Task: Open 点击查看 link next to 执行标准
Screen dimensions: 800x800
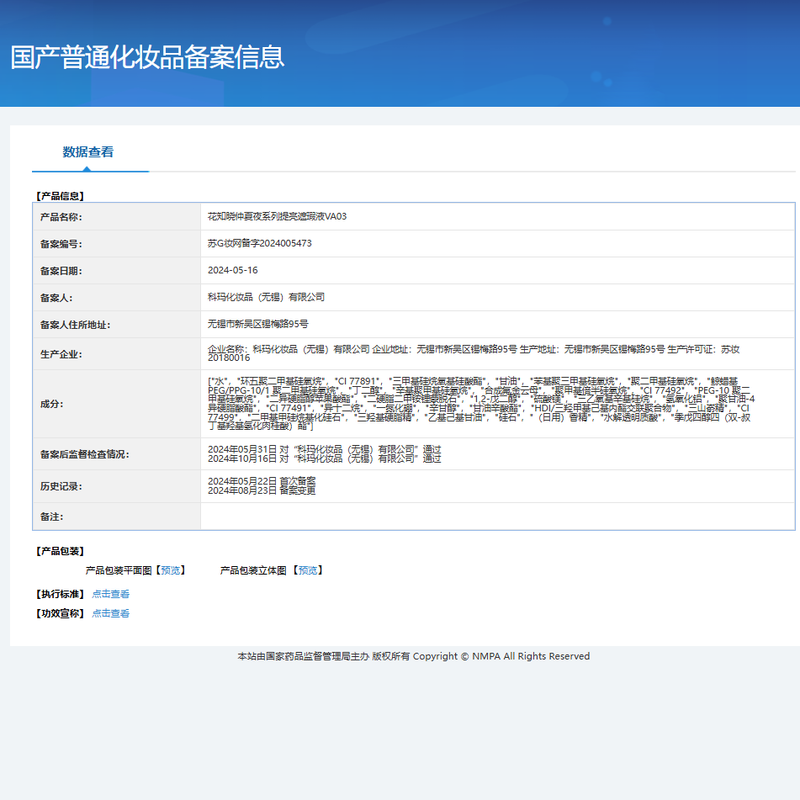Action: (111, 594)
